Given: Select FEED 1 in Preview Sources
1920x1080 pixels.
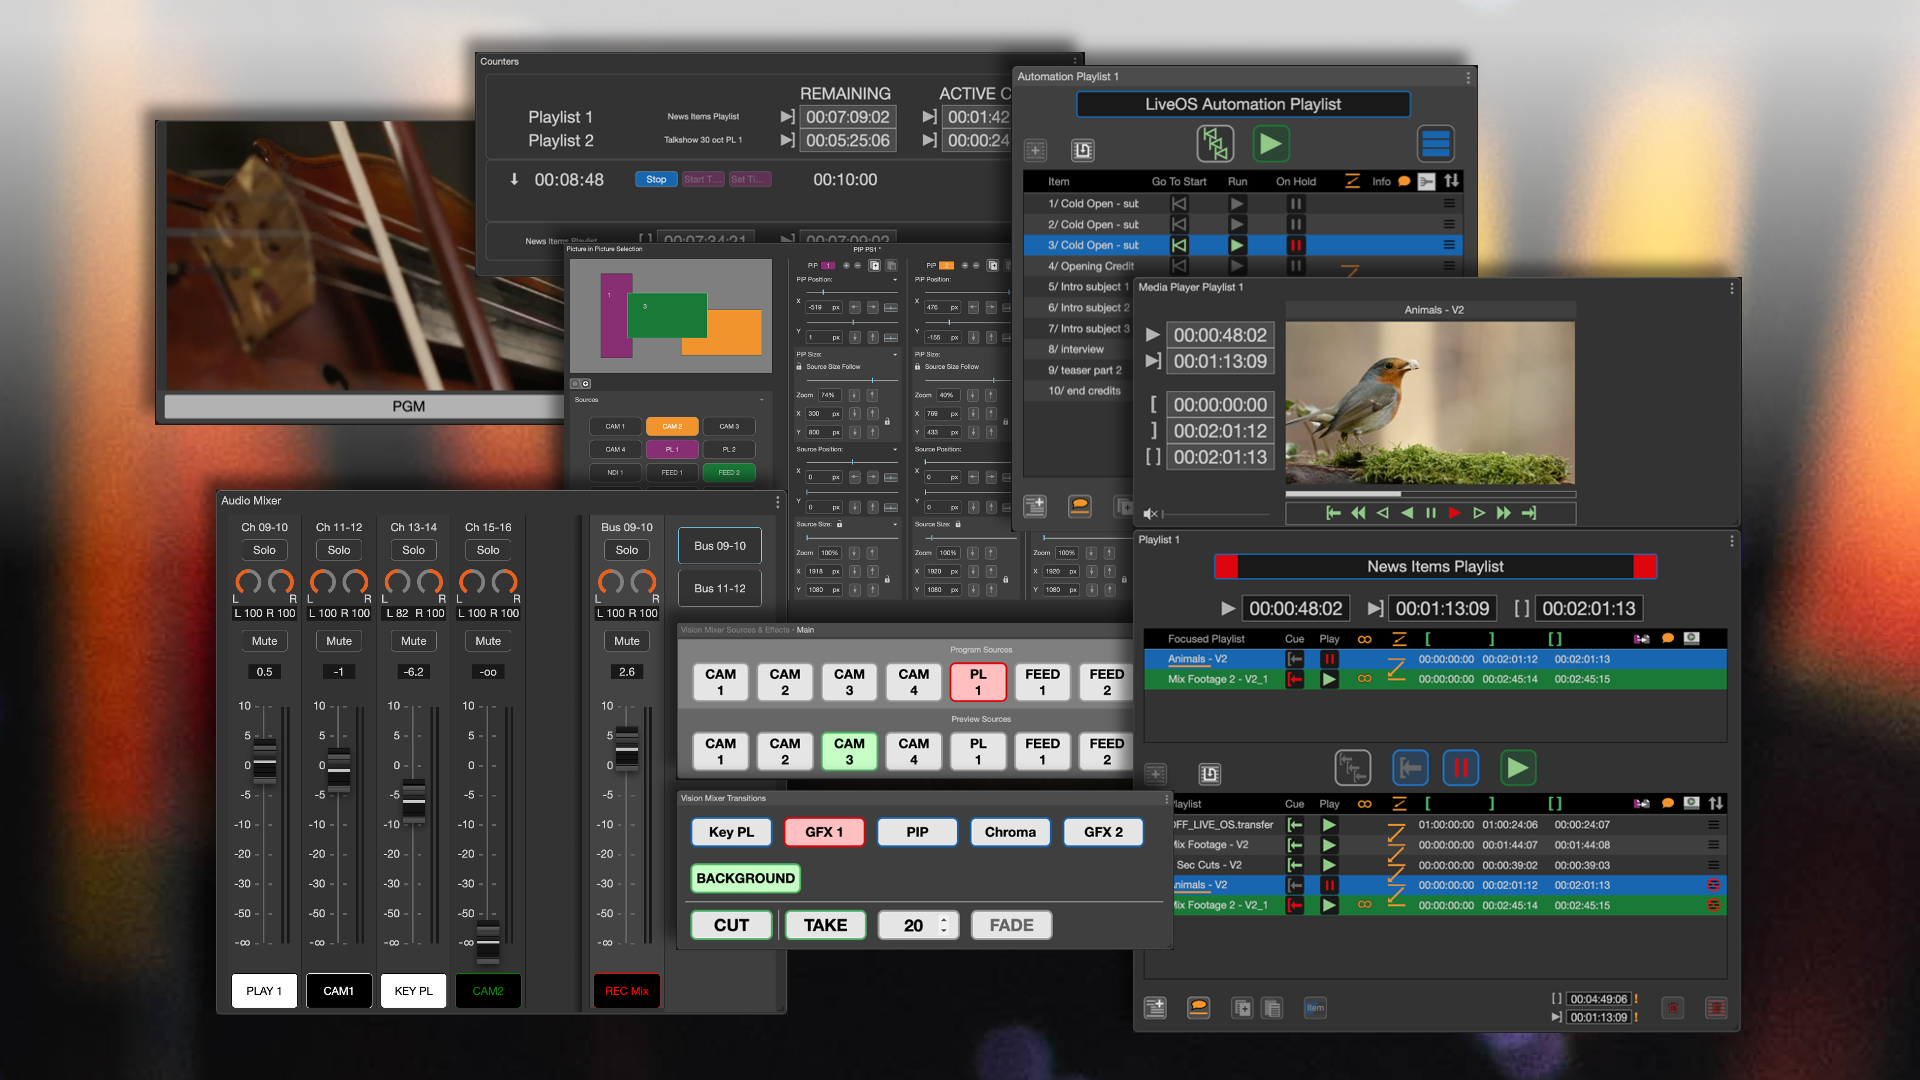Looking at the screenshot, I should [1042, 751].
